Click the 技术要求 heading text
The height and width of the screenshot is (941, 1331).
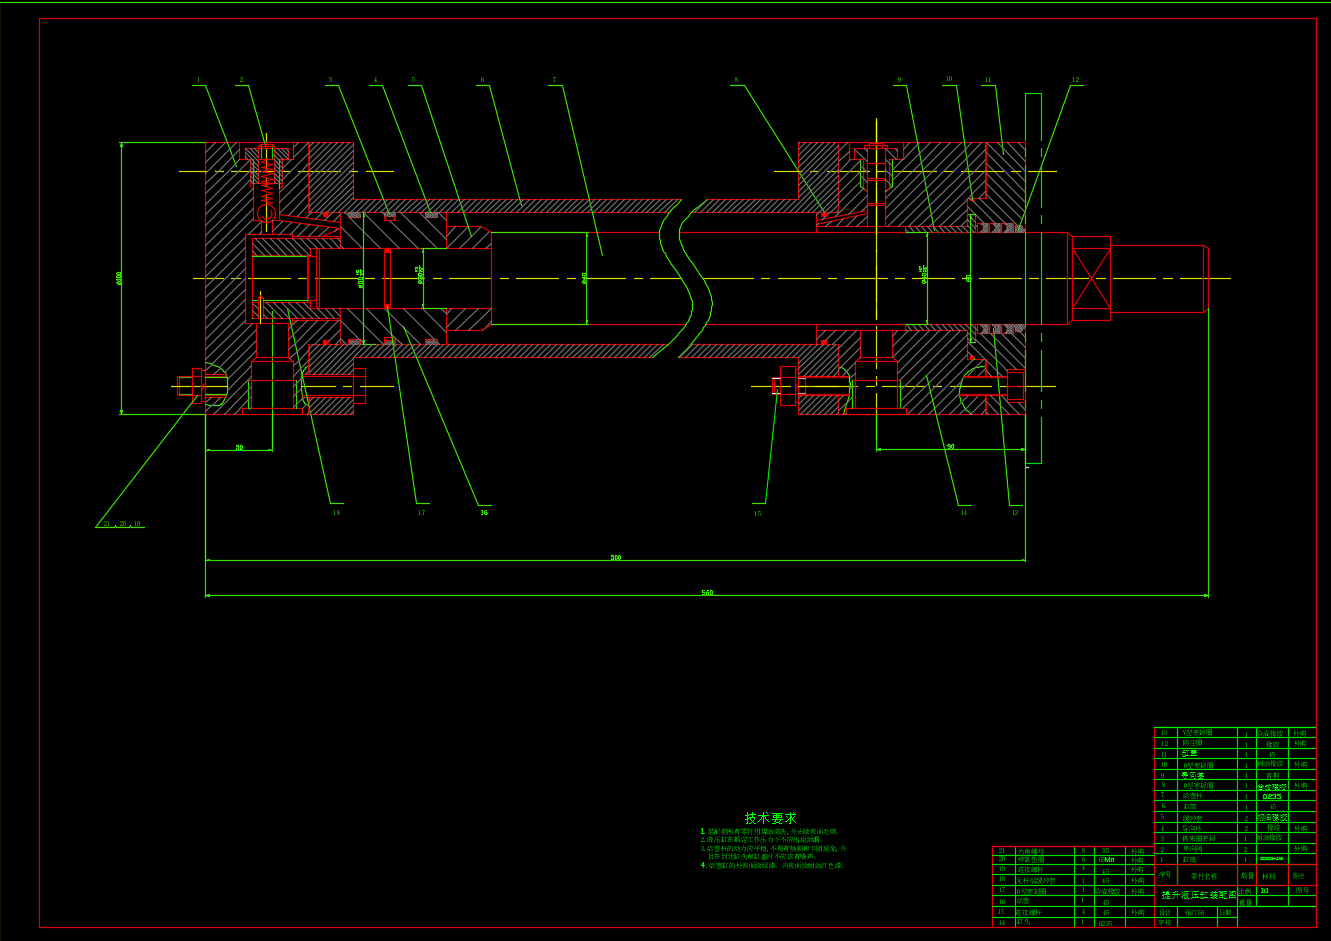click(770, 818)
